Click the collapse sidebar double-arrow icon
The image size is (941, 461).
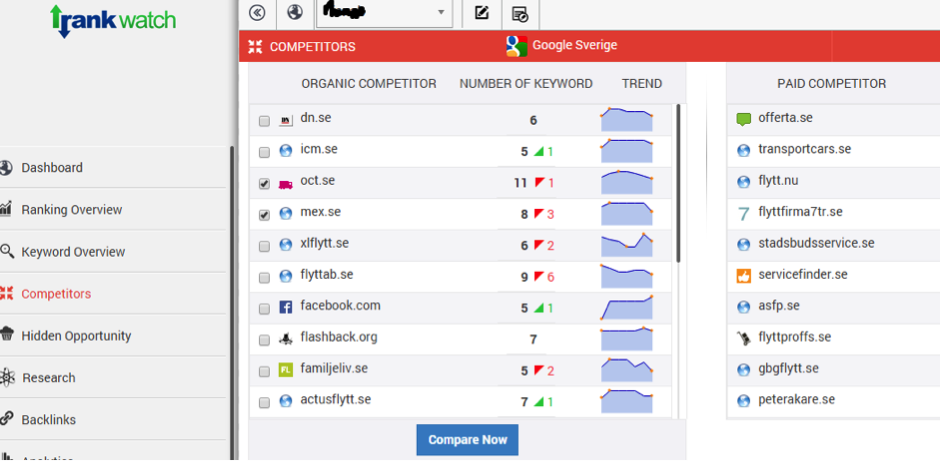pyautogui.click(x=257, y=13)
